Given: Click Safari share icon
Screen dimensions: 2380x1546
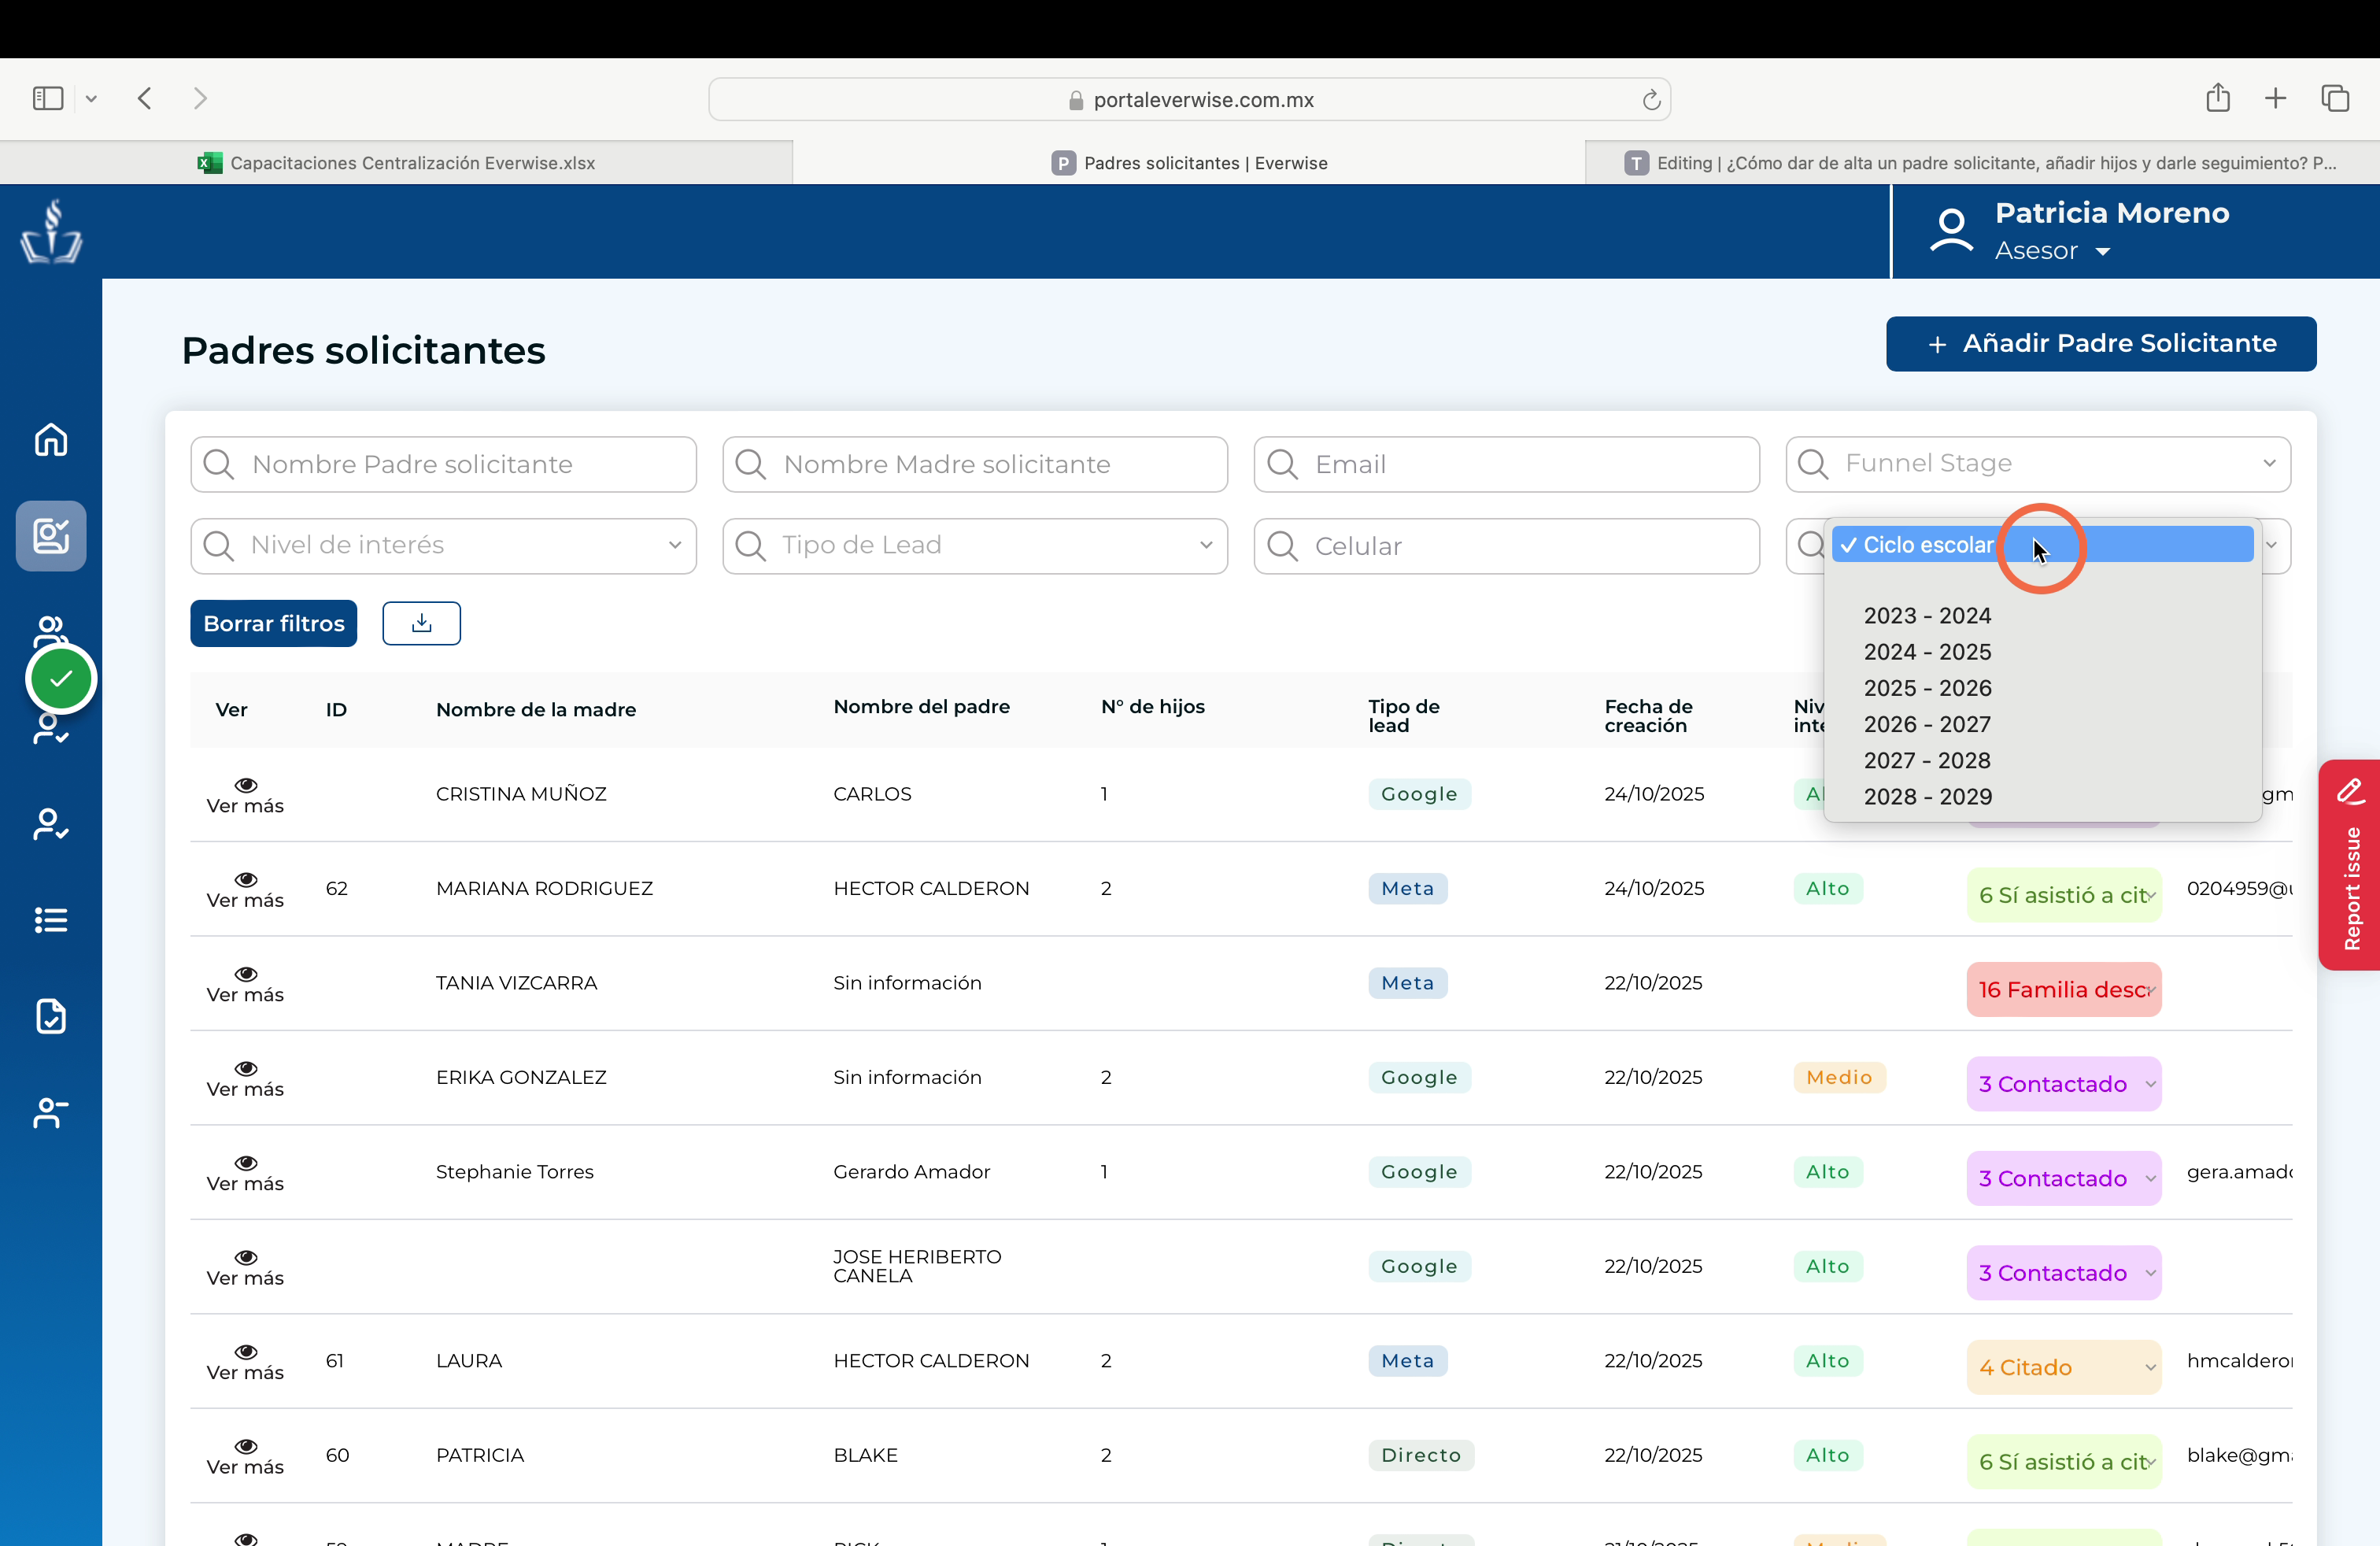Looking at the screenshot, I should [x=2217, y=98].
